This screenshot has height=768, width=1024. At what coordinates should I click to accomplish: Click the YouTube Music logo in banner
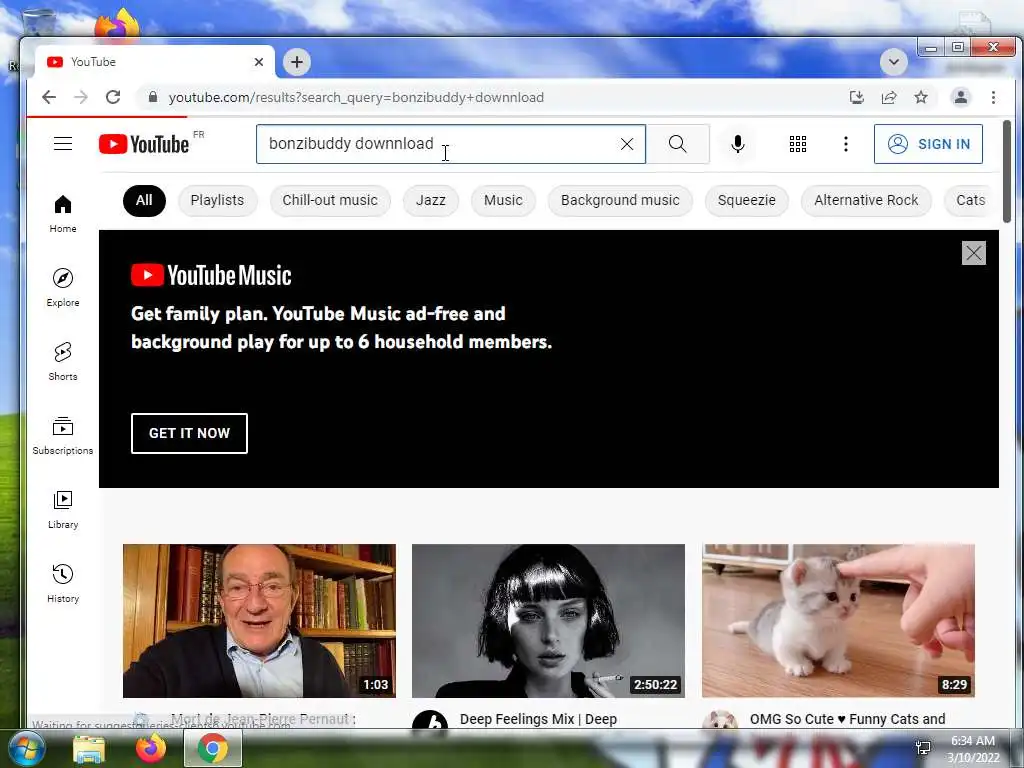212,276
